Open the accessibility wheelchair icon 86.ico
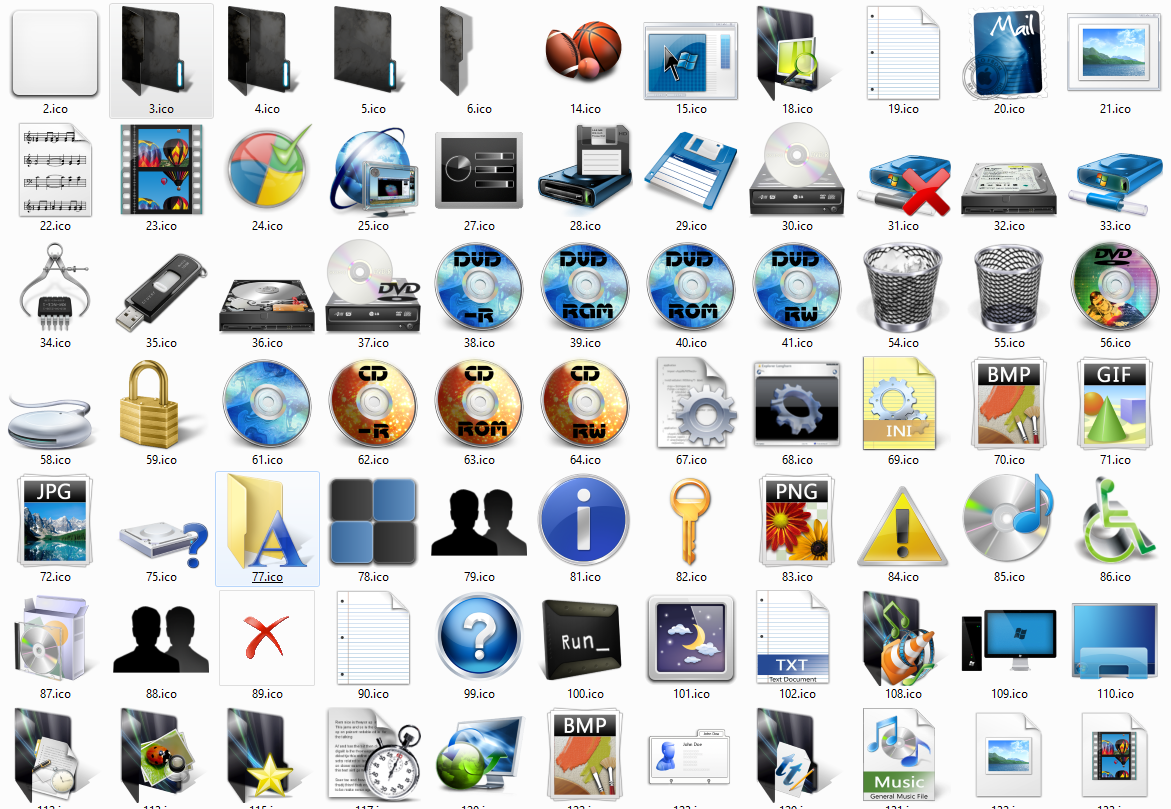Viewport: 1171px width, 809px height. (1114, 520)
